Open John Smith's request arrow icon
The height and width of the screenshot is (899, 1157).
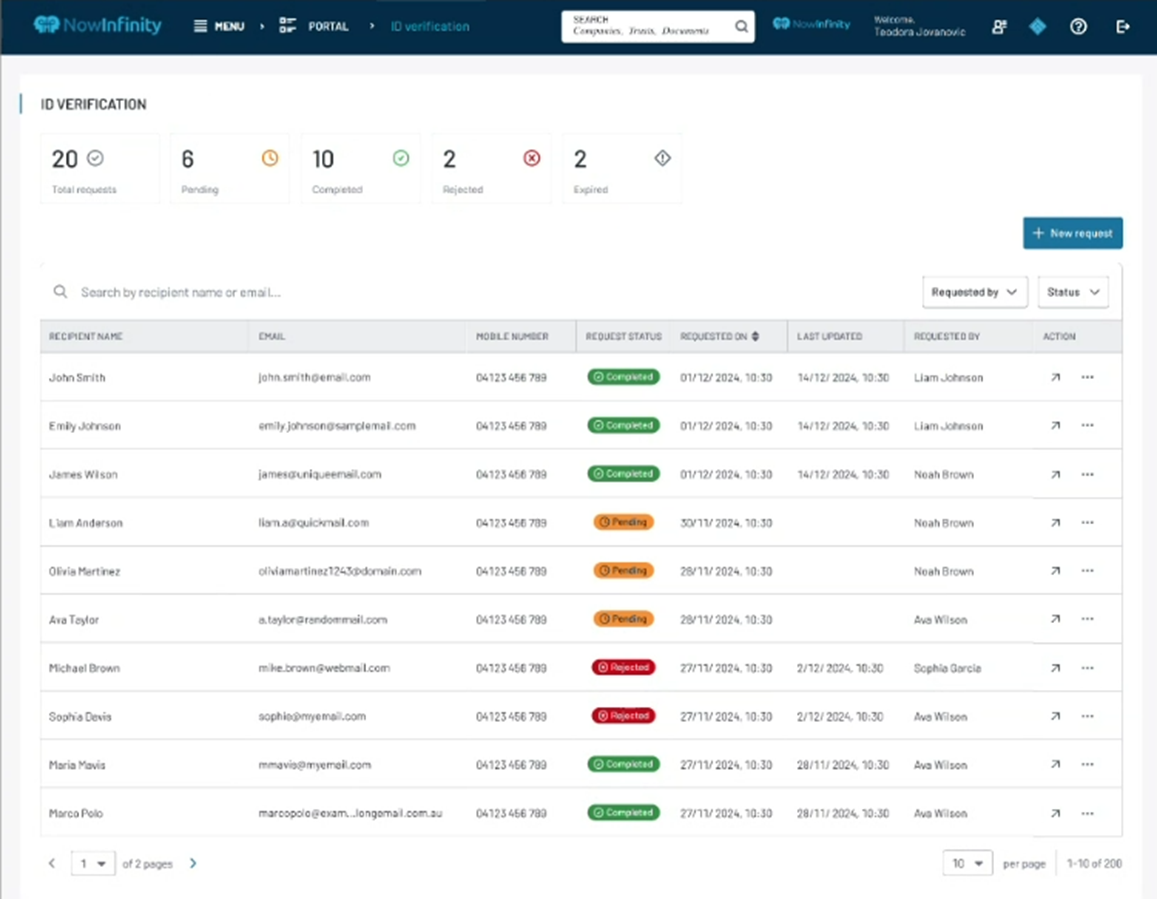click(1055, 378)
